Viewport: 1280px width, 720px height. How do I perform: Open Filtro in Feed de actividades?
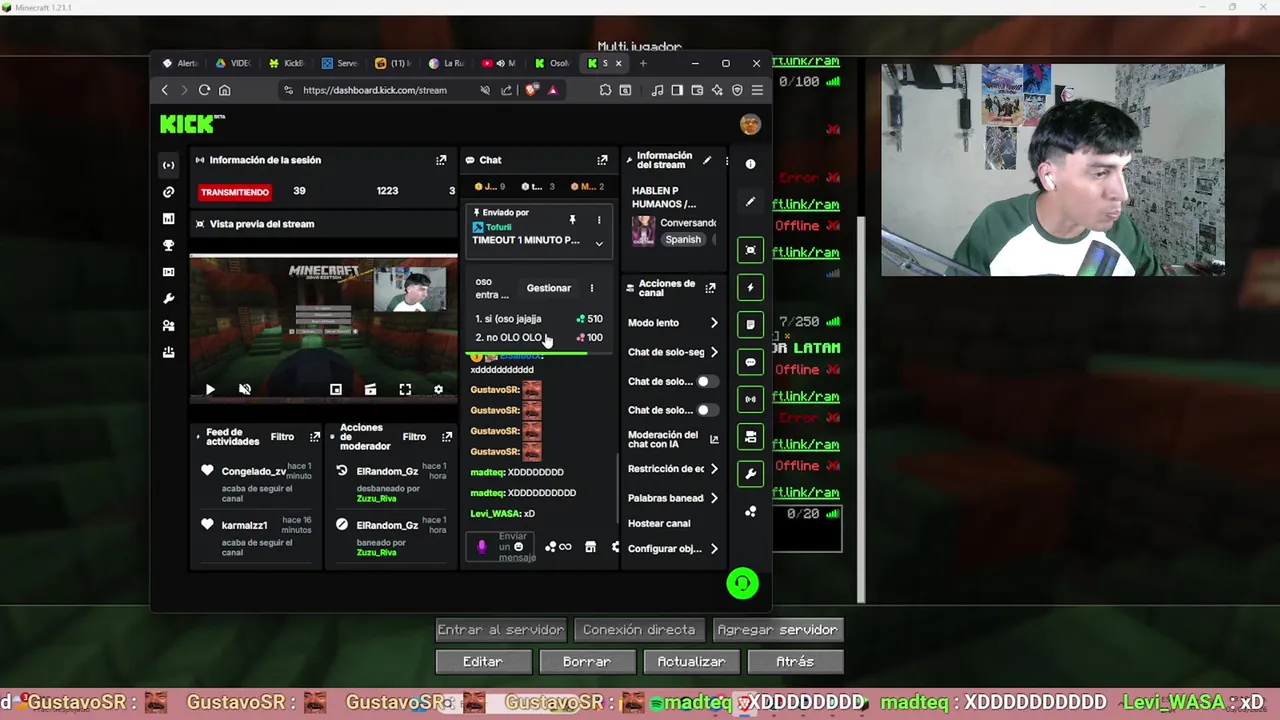(x=282, y=437)
